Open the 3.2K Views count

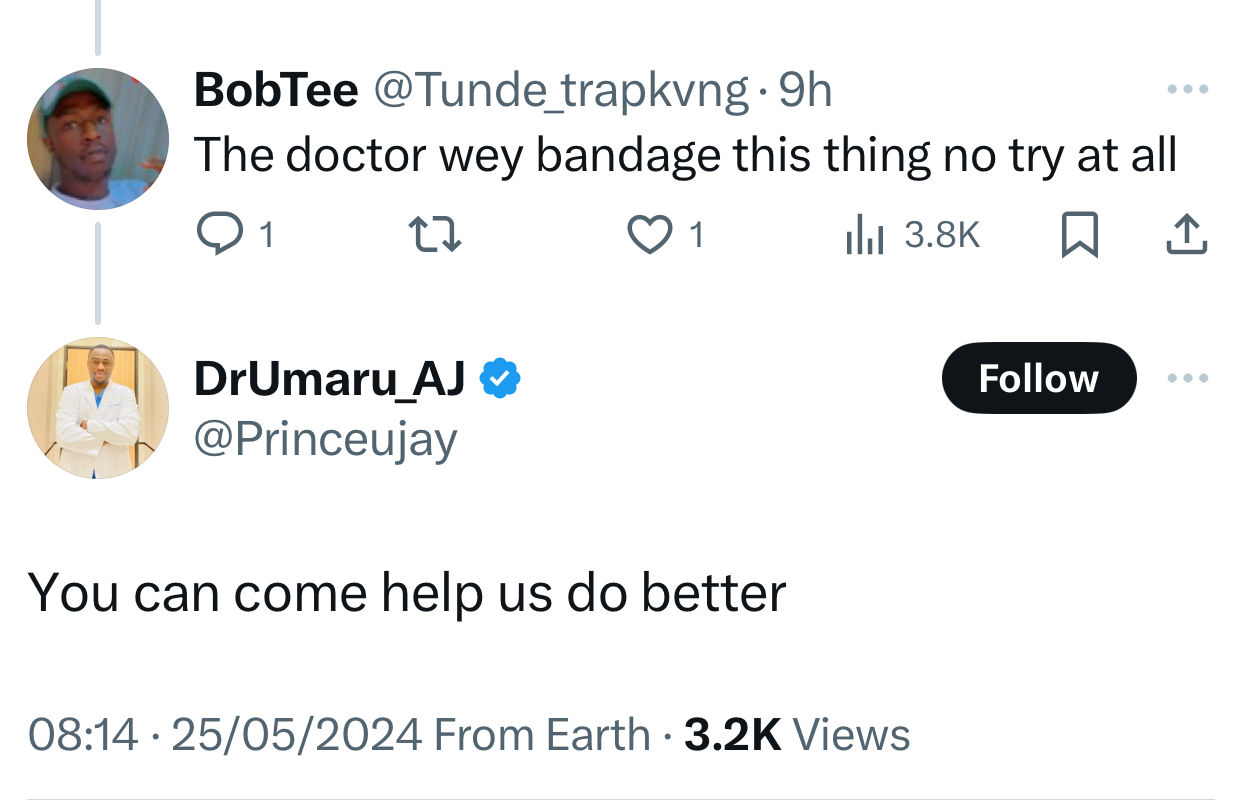click(x=796, y=735)
